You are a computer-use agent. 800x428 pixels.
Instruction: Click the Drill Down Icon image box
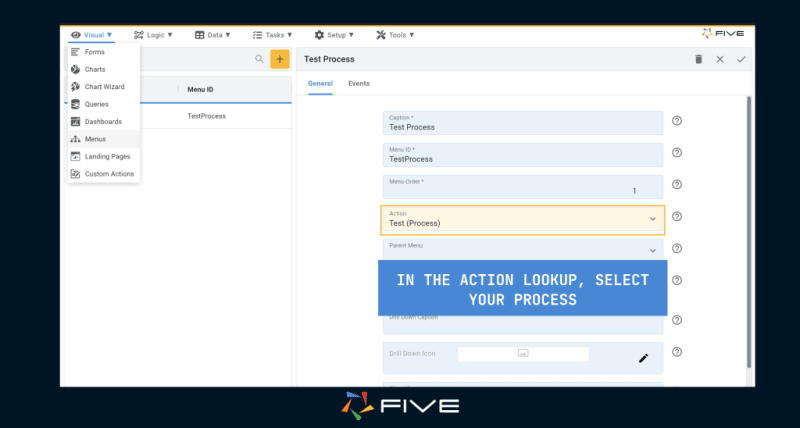click(523, 354)
